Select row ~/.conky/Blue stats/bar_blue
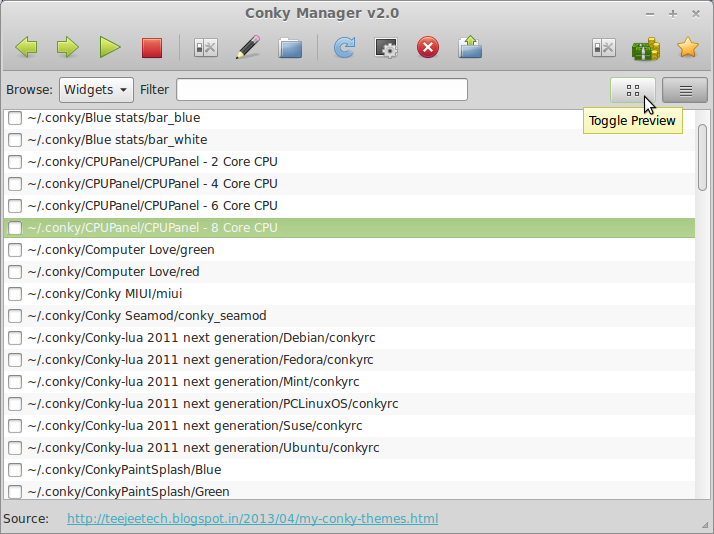 click(x=349, y=118)
